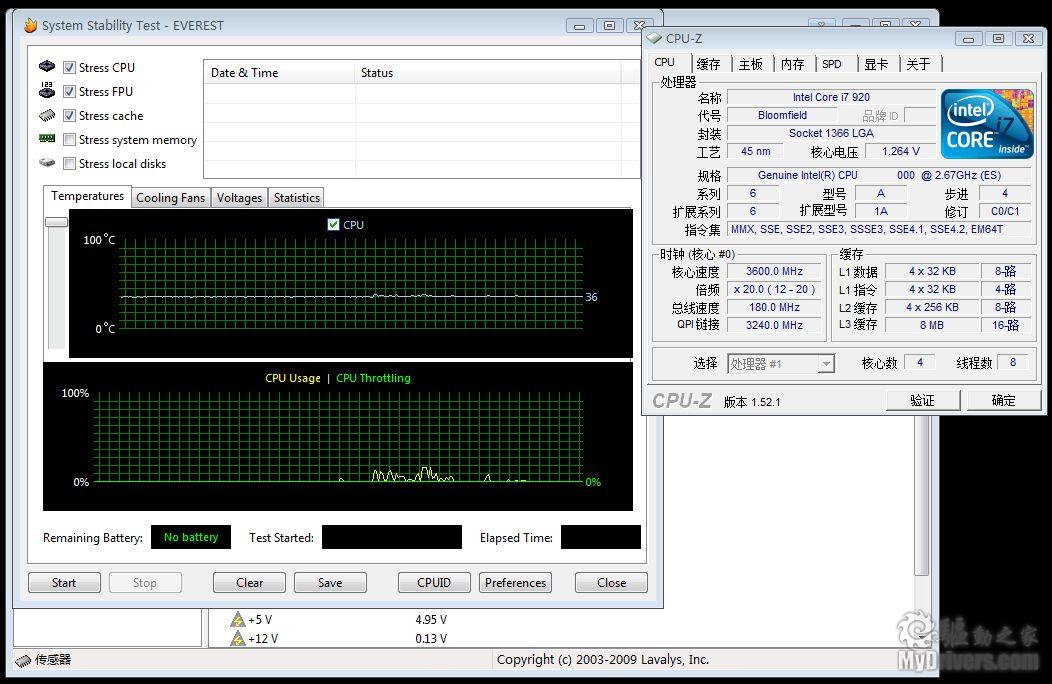The width and height of the screenshot is (1052, 684).
Task: Open the Statistics tab
Action: click(x=297, y=197)
